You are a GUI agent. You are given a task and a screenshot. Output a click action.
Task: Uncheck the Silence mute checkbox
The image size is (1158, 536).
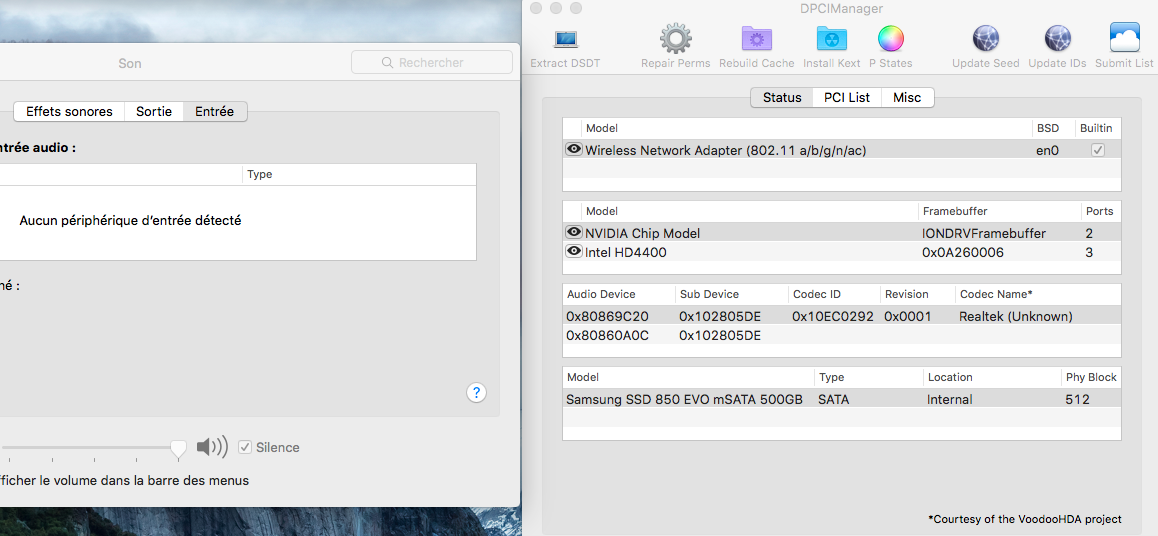(x=245, y=447)
